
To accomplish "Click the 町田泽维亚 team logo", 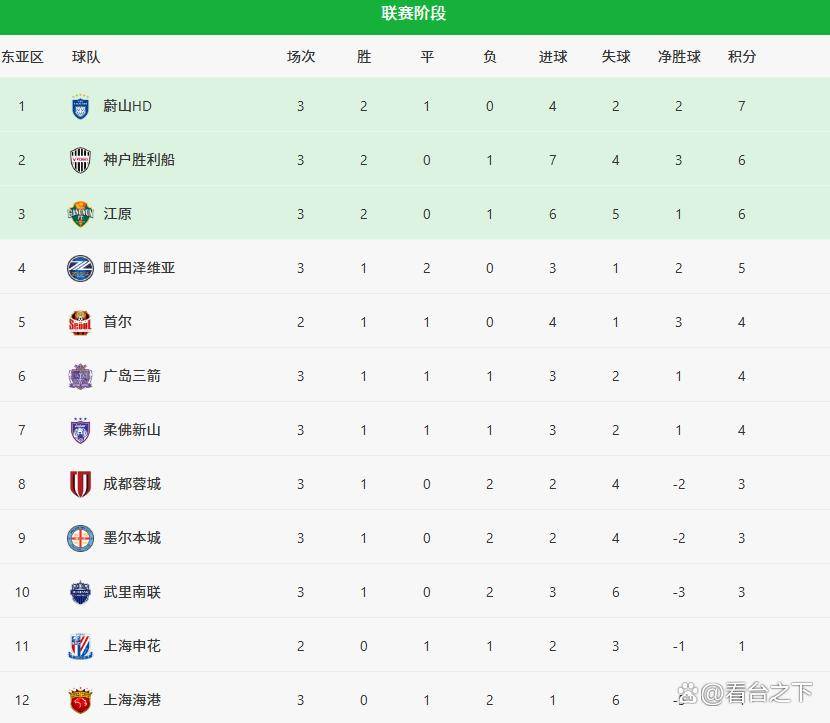I will tap(80, 268).
